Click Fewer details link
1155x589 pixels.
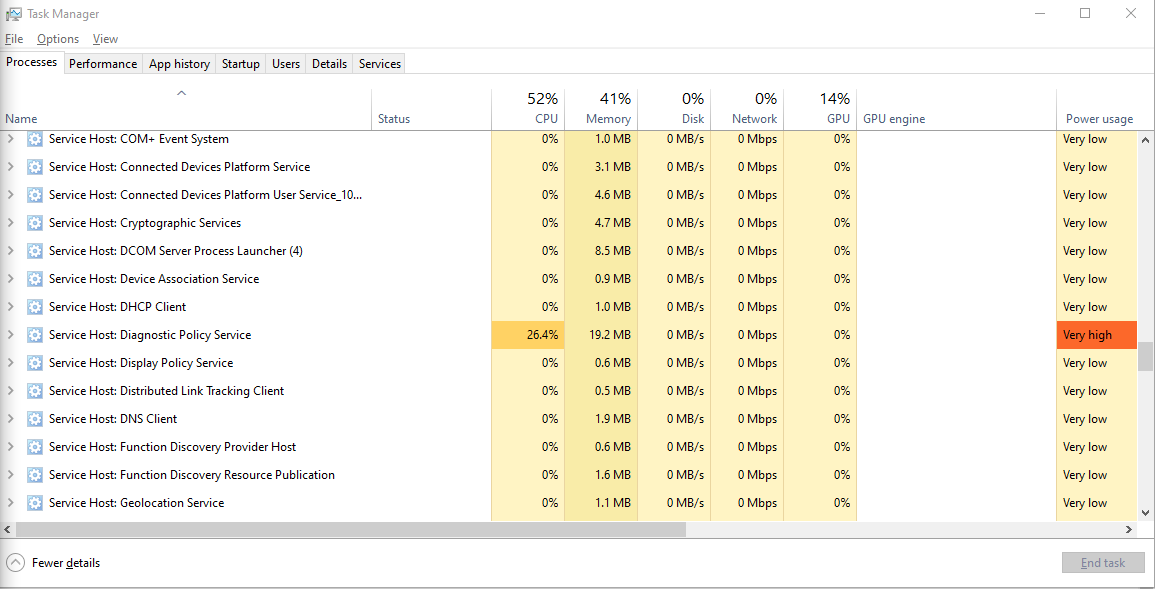click(66, 563)
